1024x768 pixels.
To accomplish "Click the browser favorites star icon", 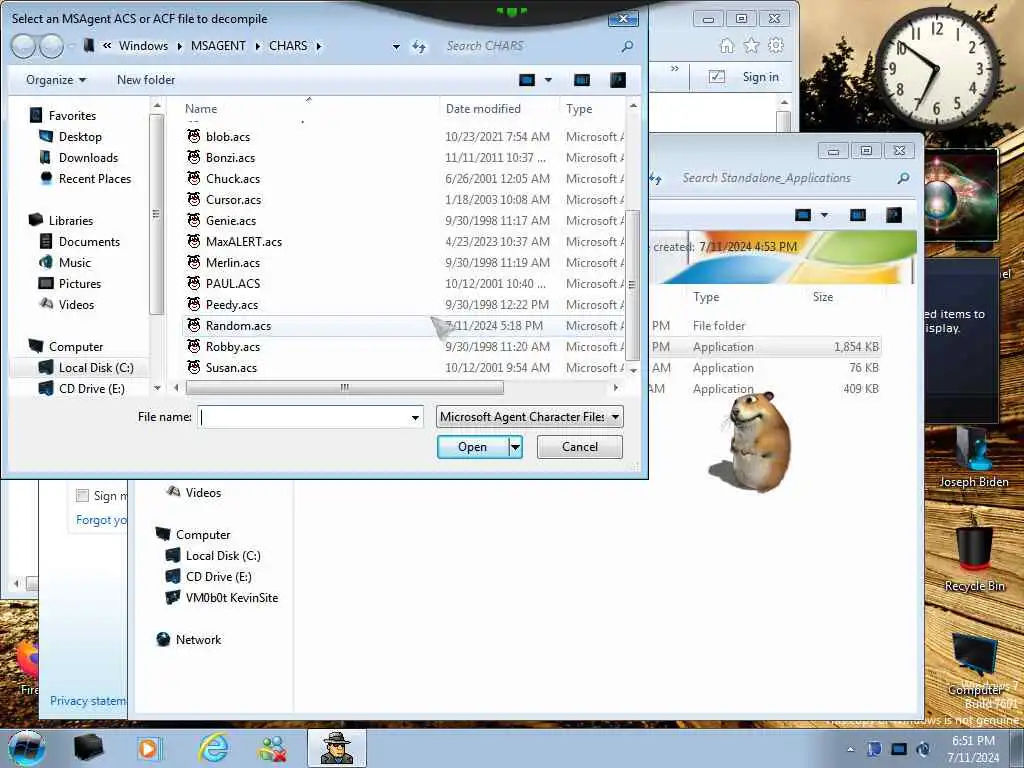I will [751, 46].
